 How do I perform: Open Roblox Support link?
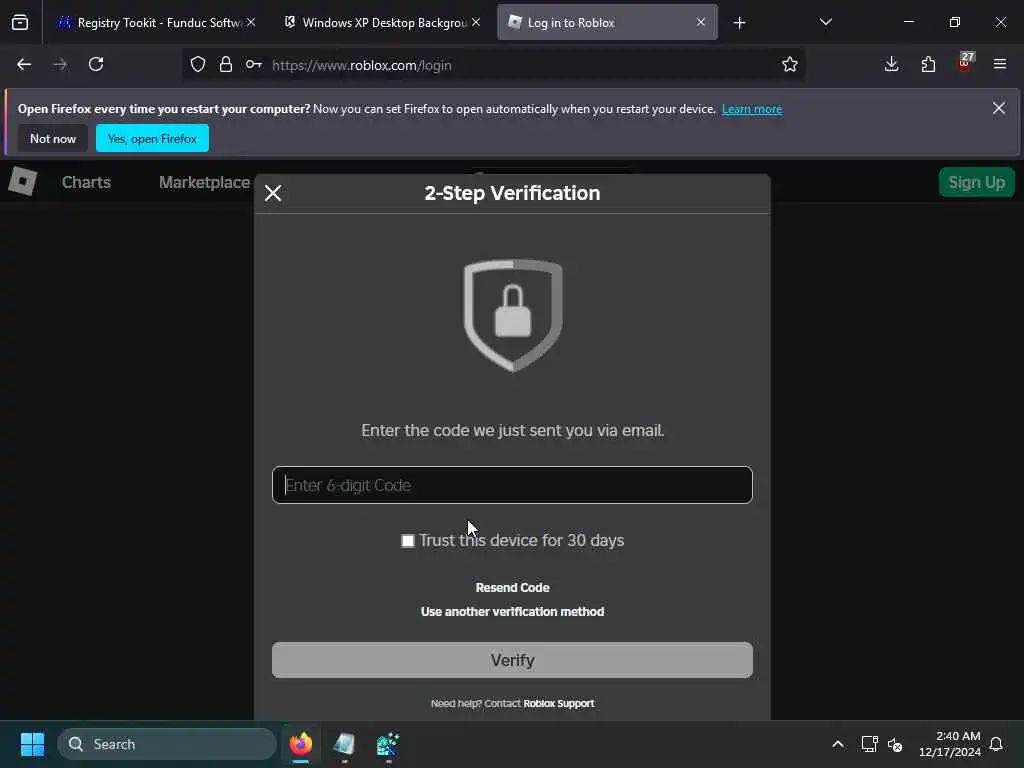[558, 703]
